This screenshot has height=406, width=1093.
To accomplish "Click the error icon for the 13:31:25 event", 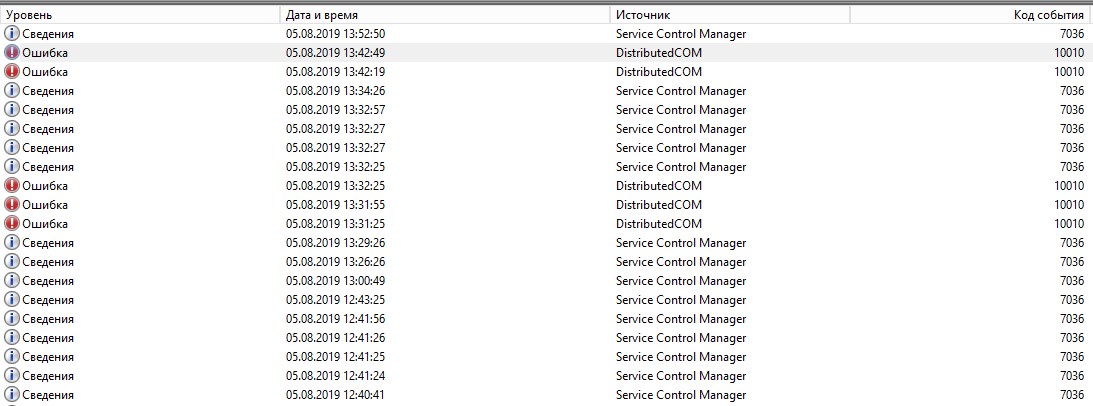I will tap(12, 224).
